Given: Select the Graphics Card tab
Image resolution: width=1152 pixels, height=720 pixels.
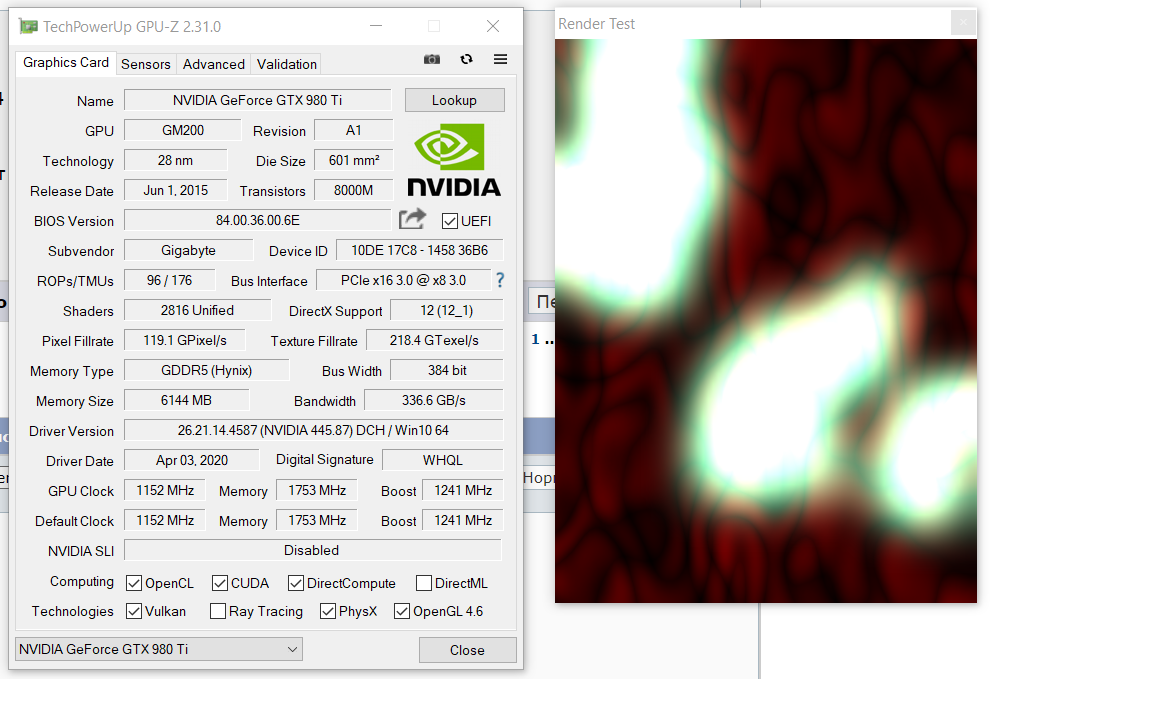Looking at the screenshot, I should [65, 63].
